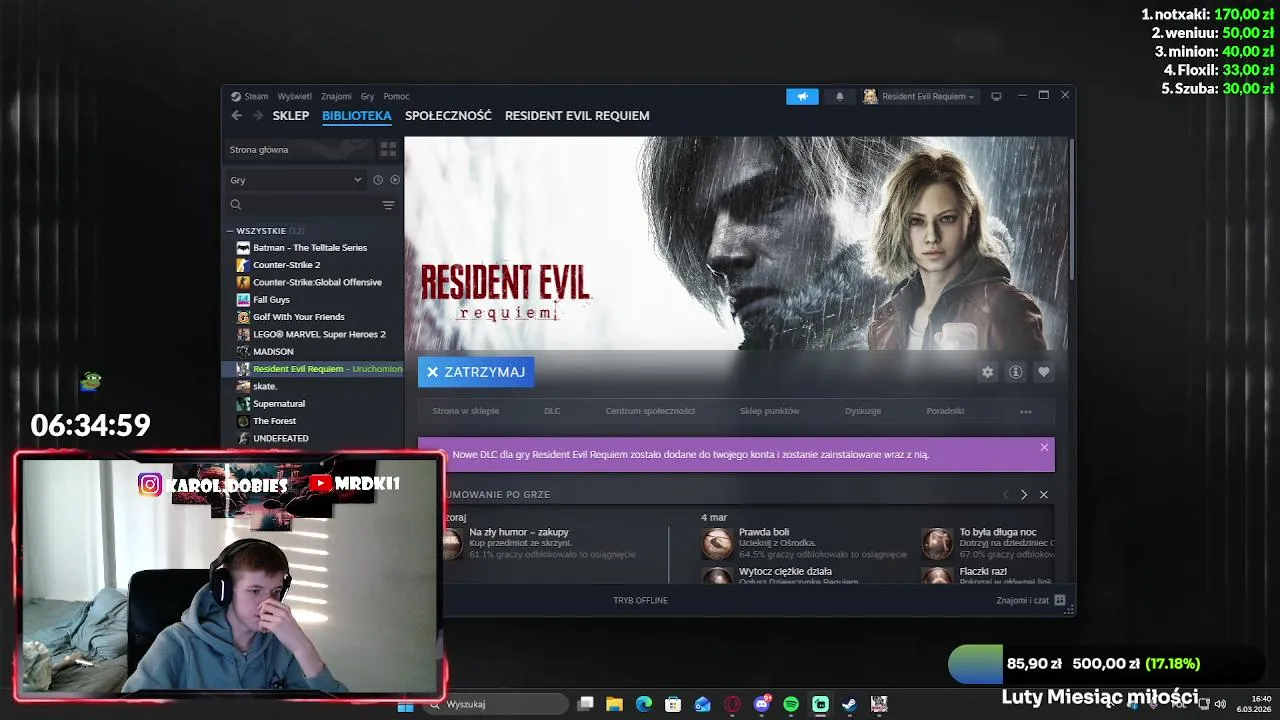Go to the SKLEP tab
This screenshot has height=720, width=1280.
coord(291,116)
